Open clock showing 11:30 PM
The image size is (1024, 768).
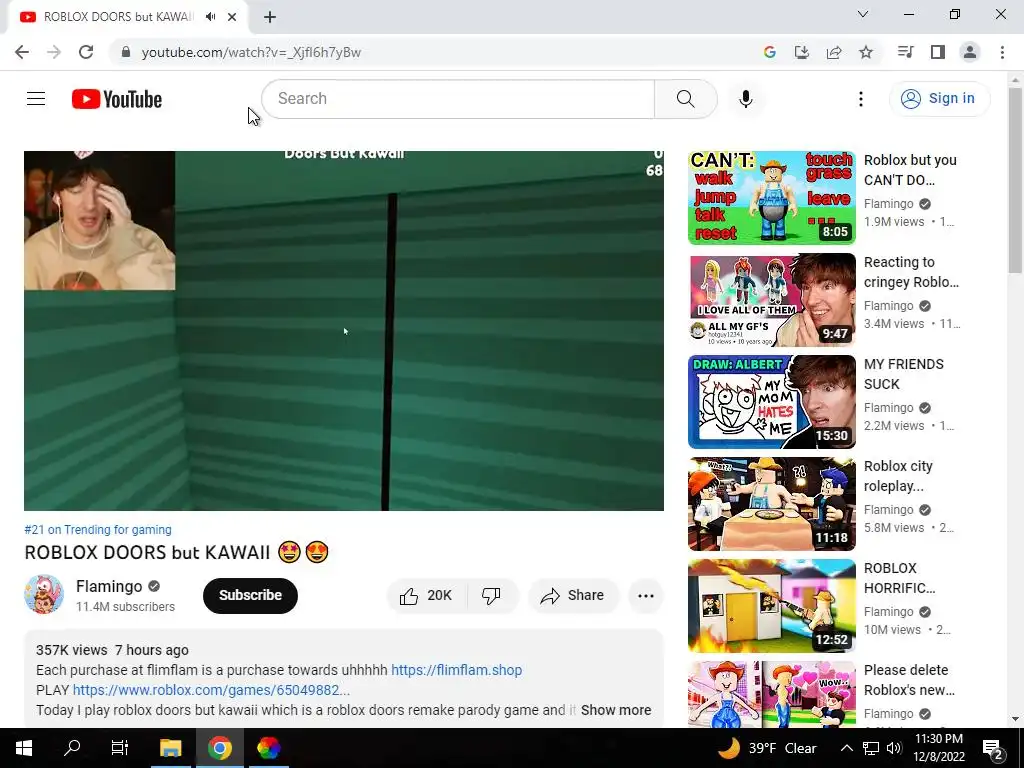[x=939, y=748]
